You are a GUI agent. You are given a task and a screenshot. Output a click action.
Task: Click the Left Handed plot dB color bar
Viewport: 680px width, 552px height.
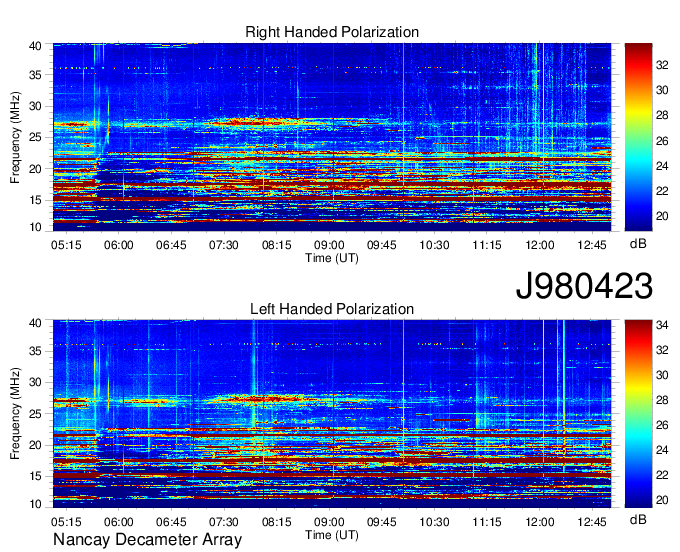tap(638, 414)
